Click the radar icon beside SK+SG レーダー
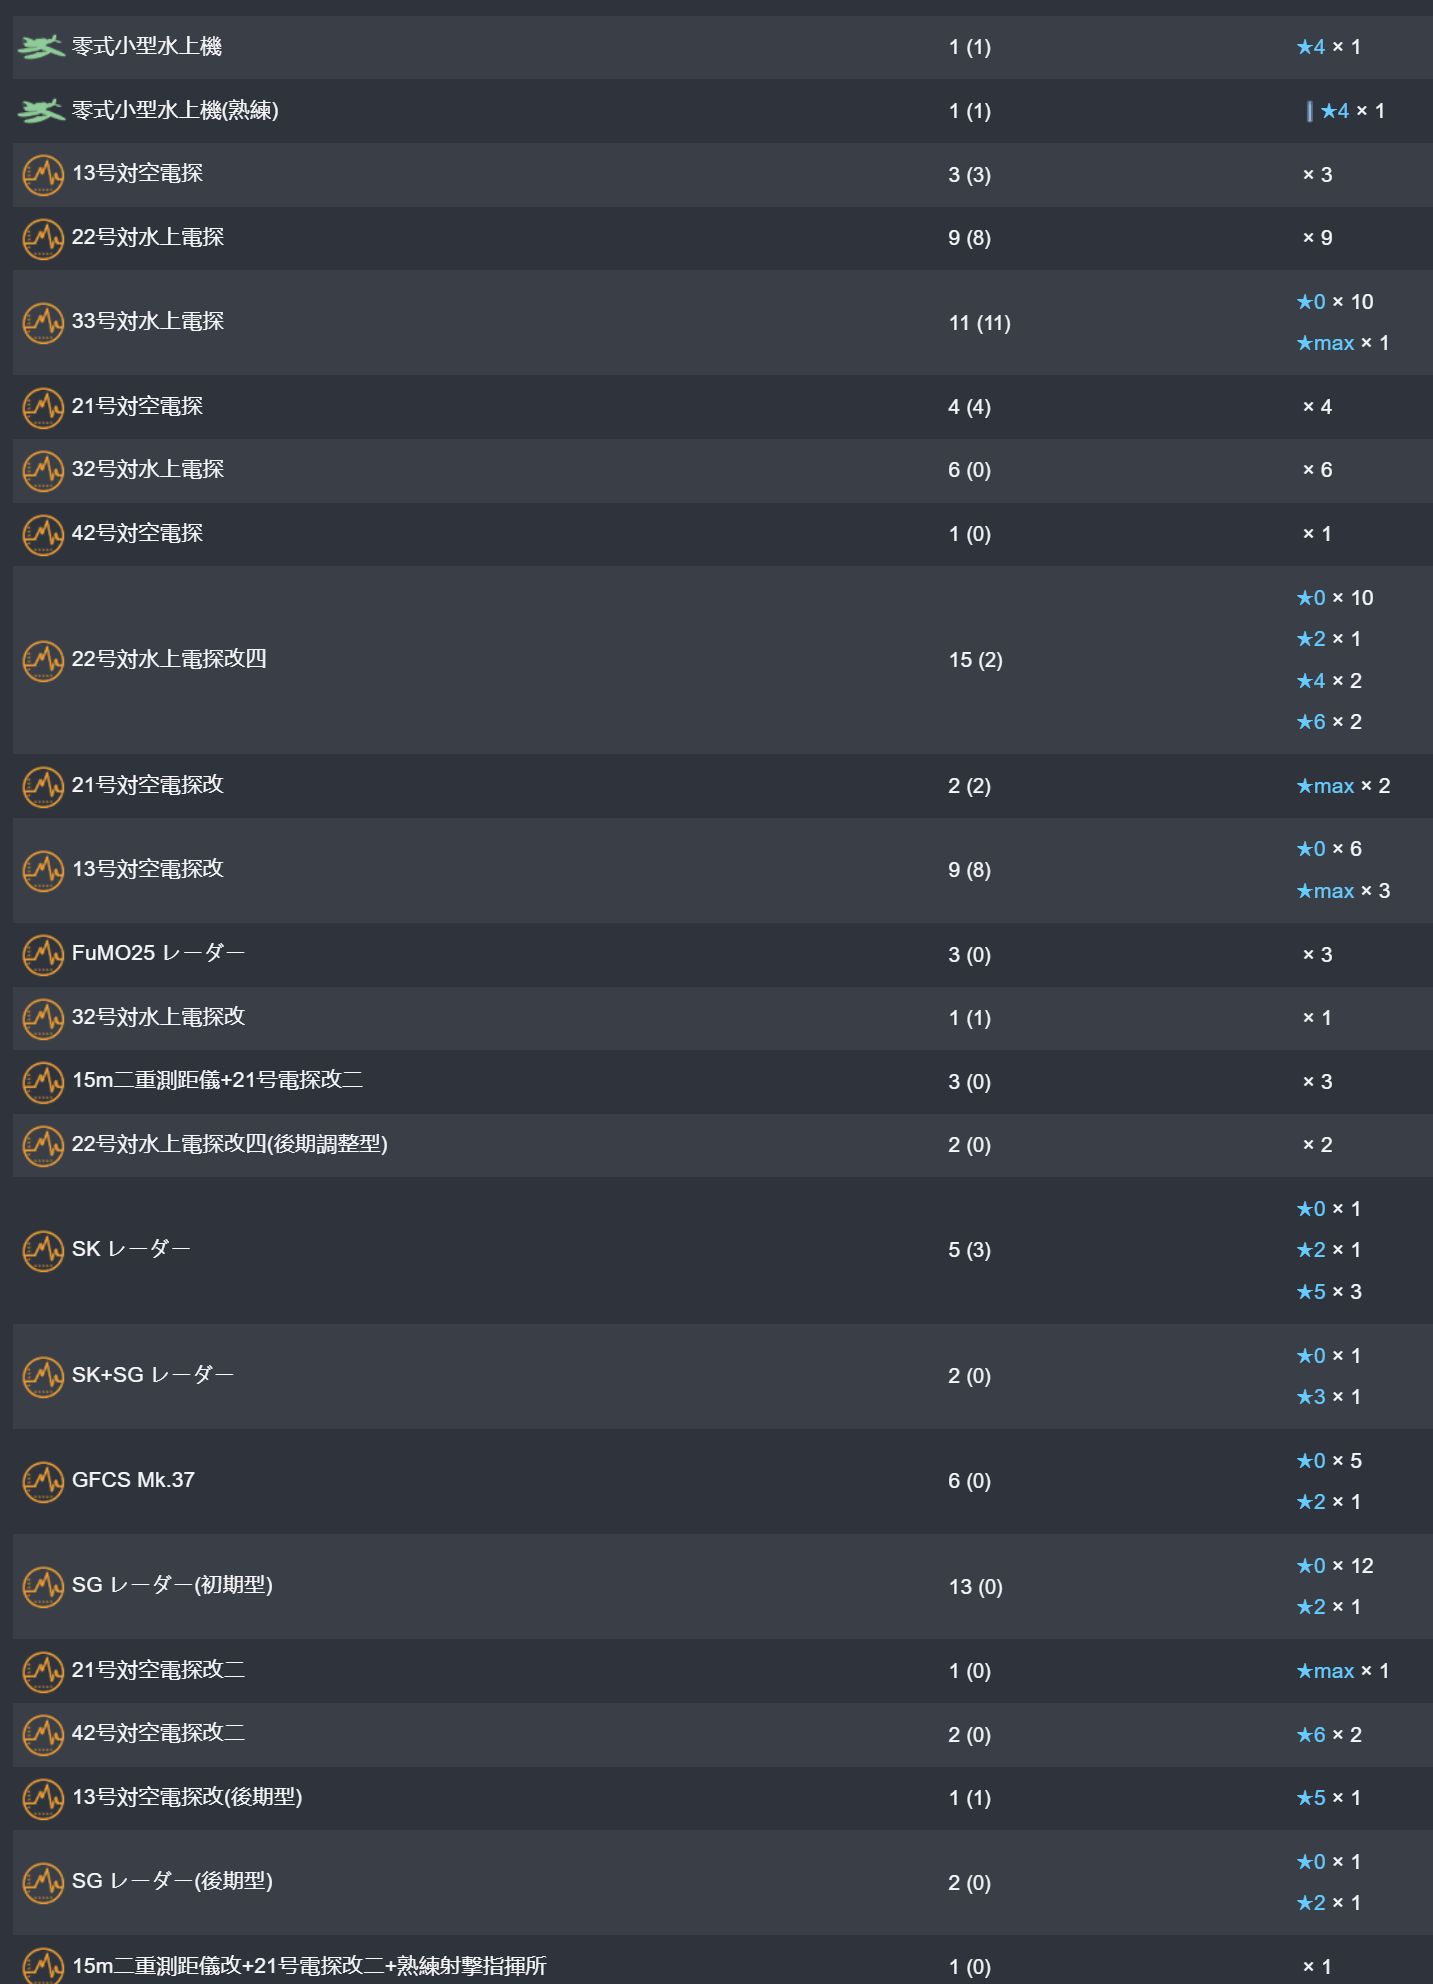 pos(43,1376)
